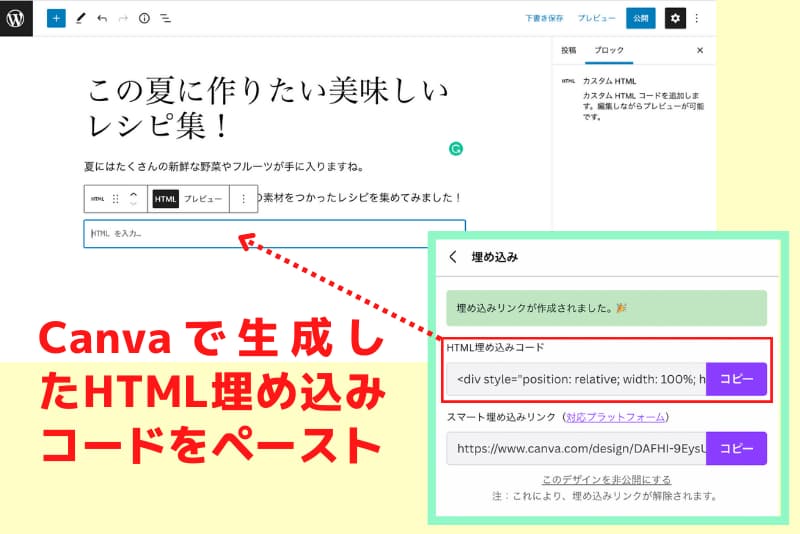Open the document details info icon

click(x=144, y=18)
